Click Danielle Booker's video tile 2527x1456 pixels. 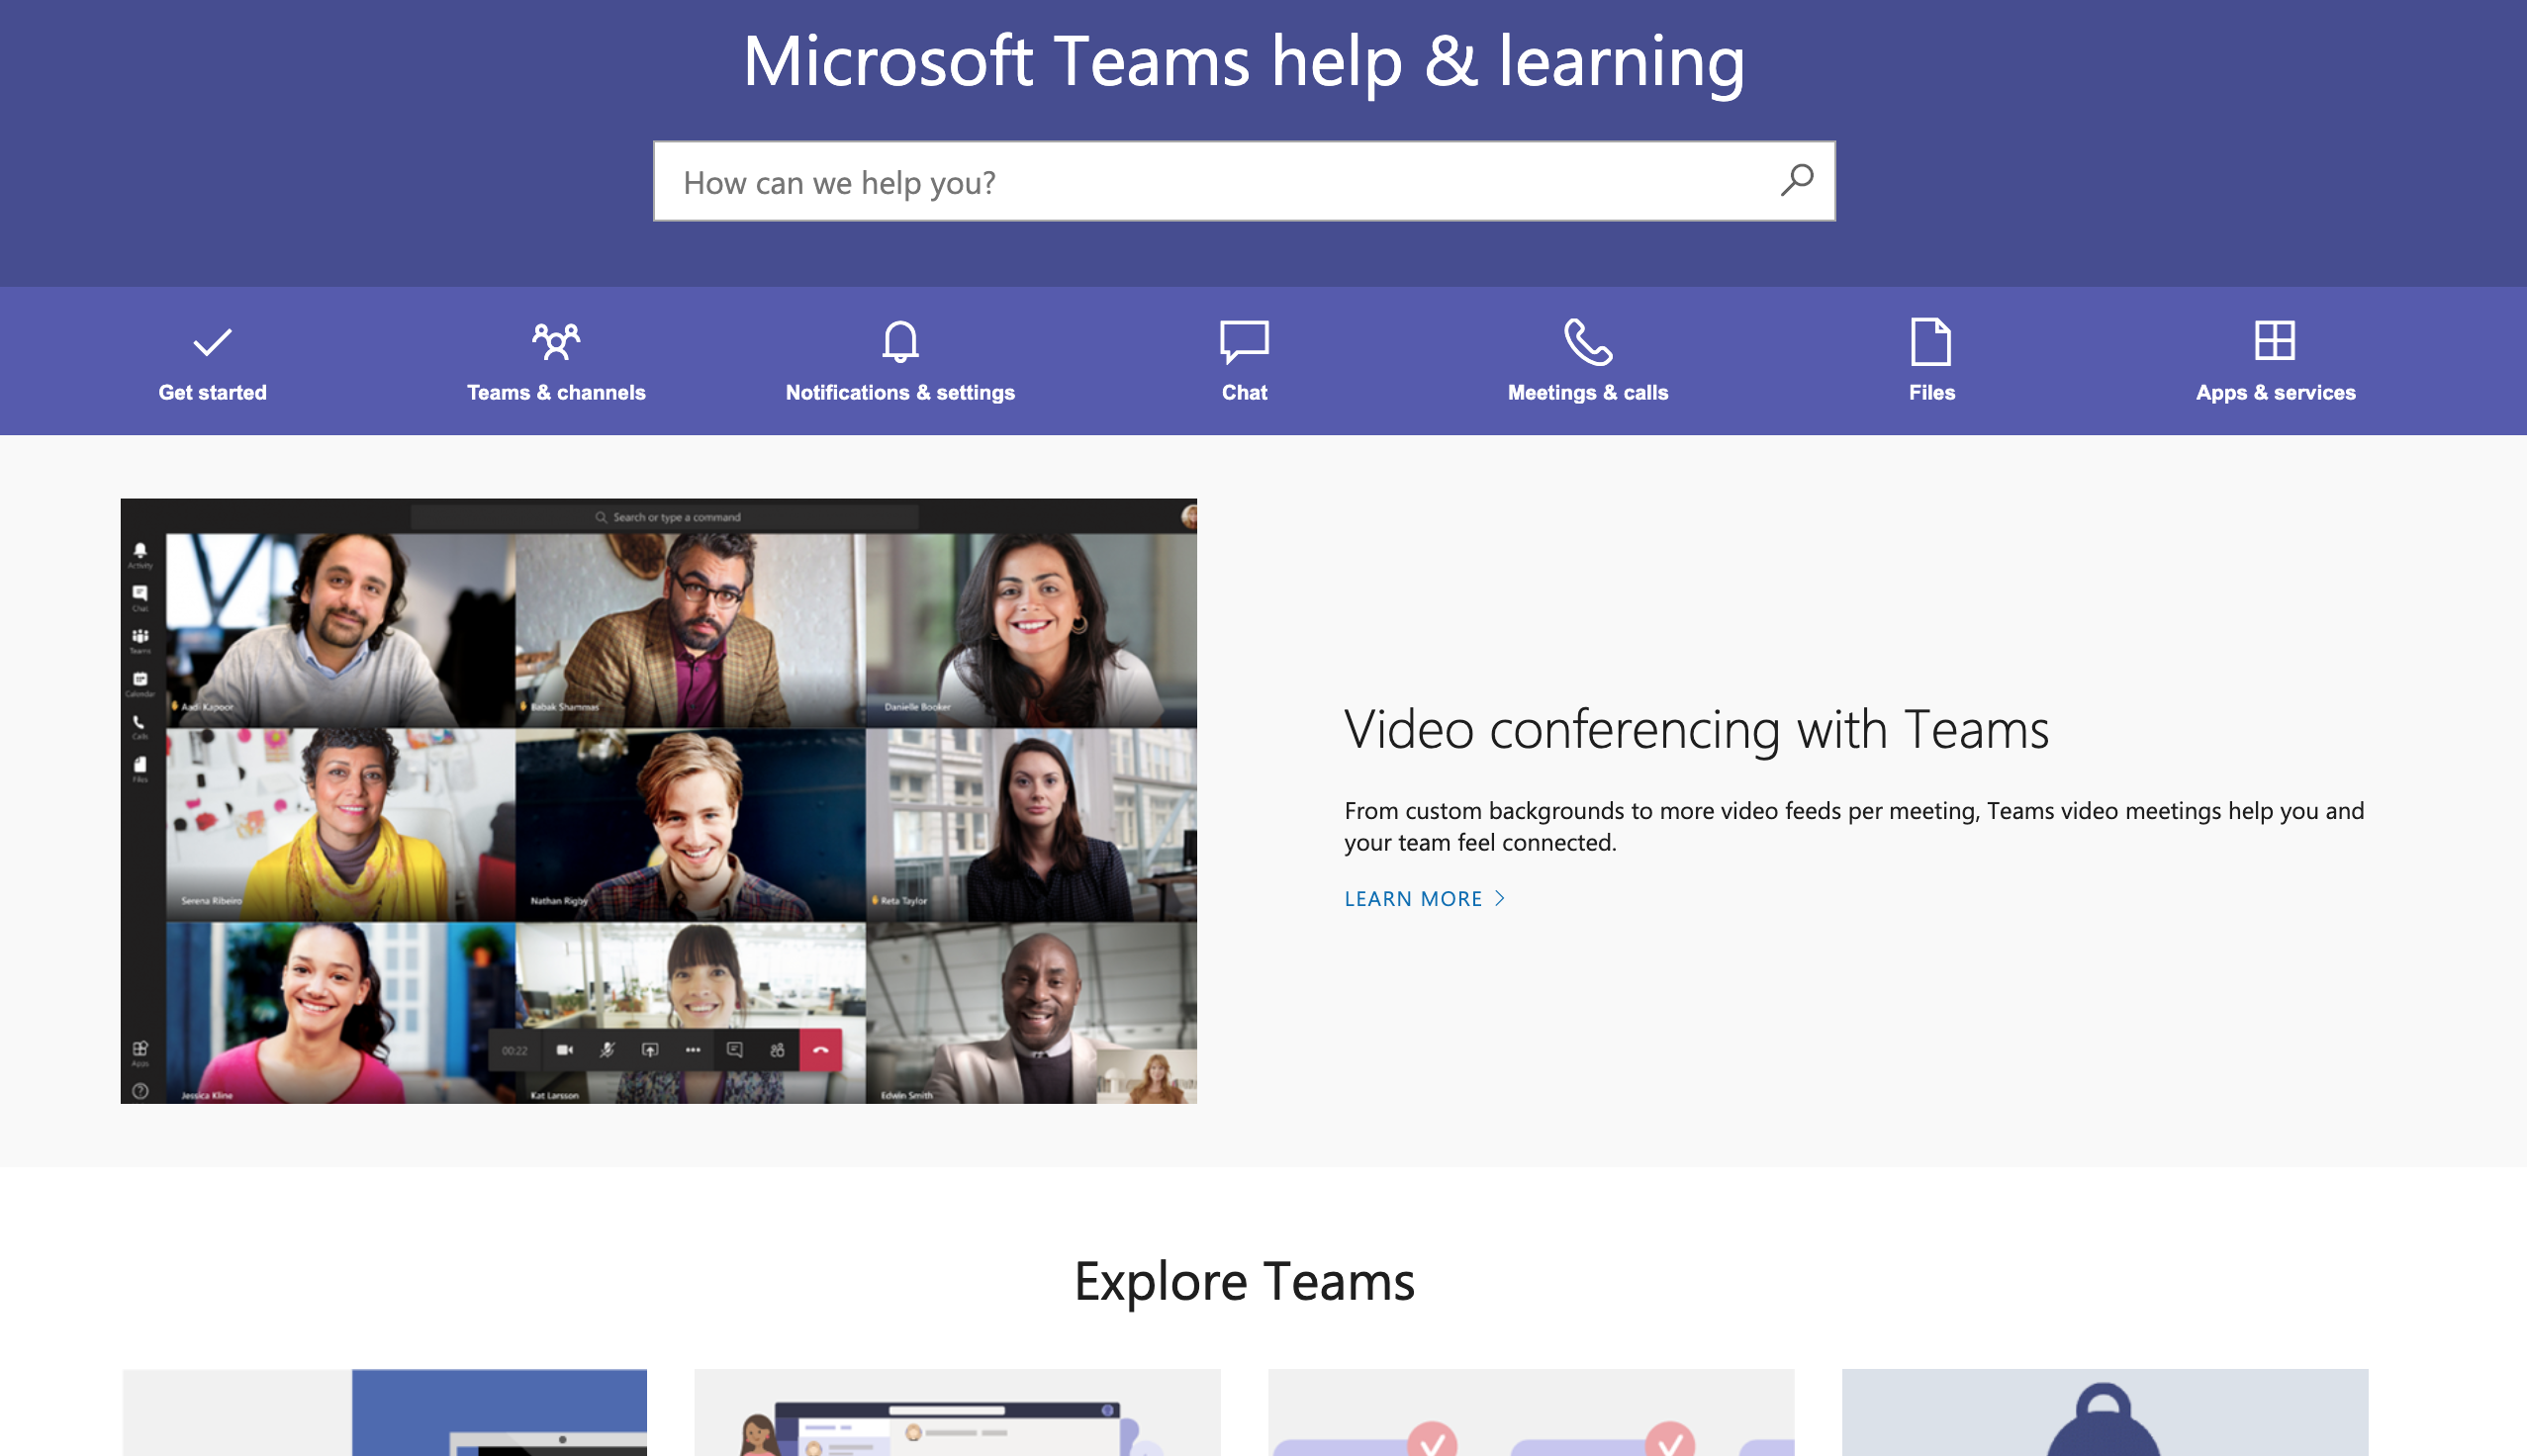click(1031, 630)
